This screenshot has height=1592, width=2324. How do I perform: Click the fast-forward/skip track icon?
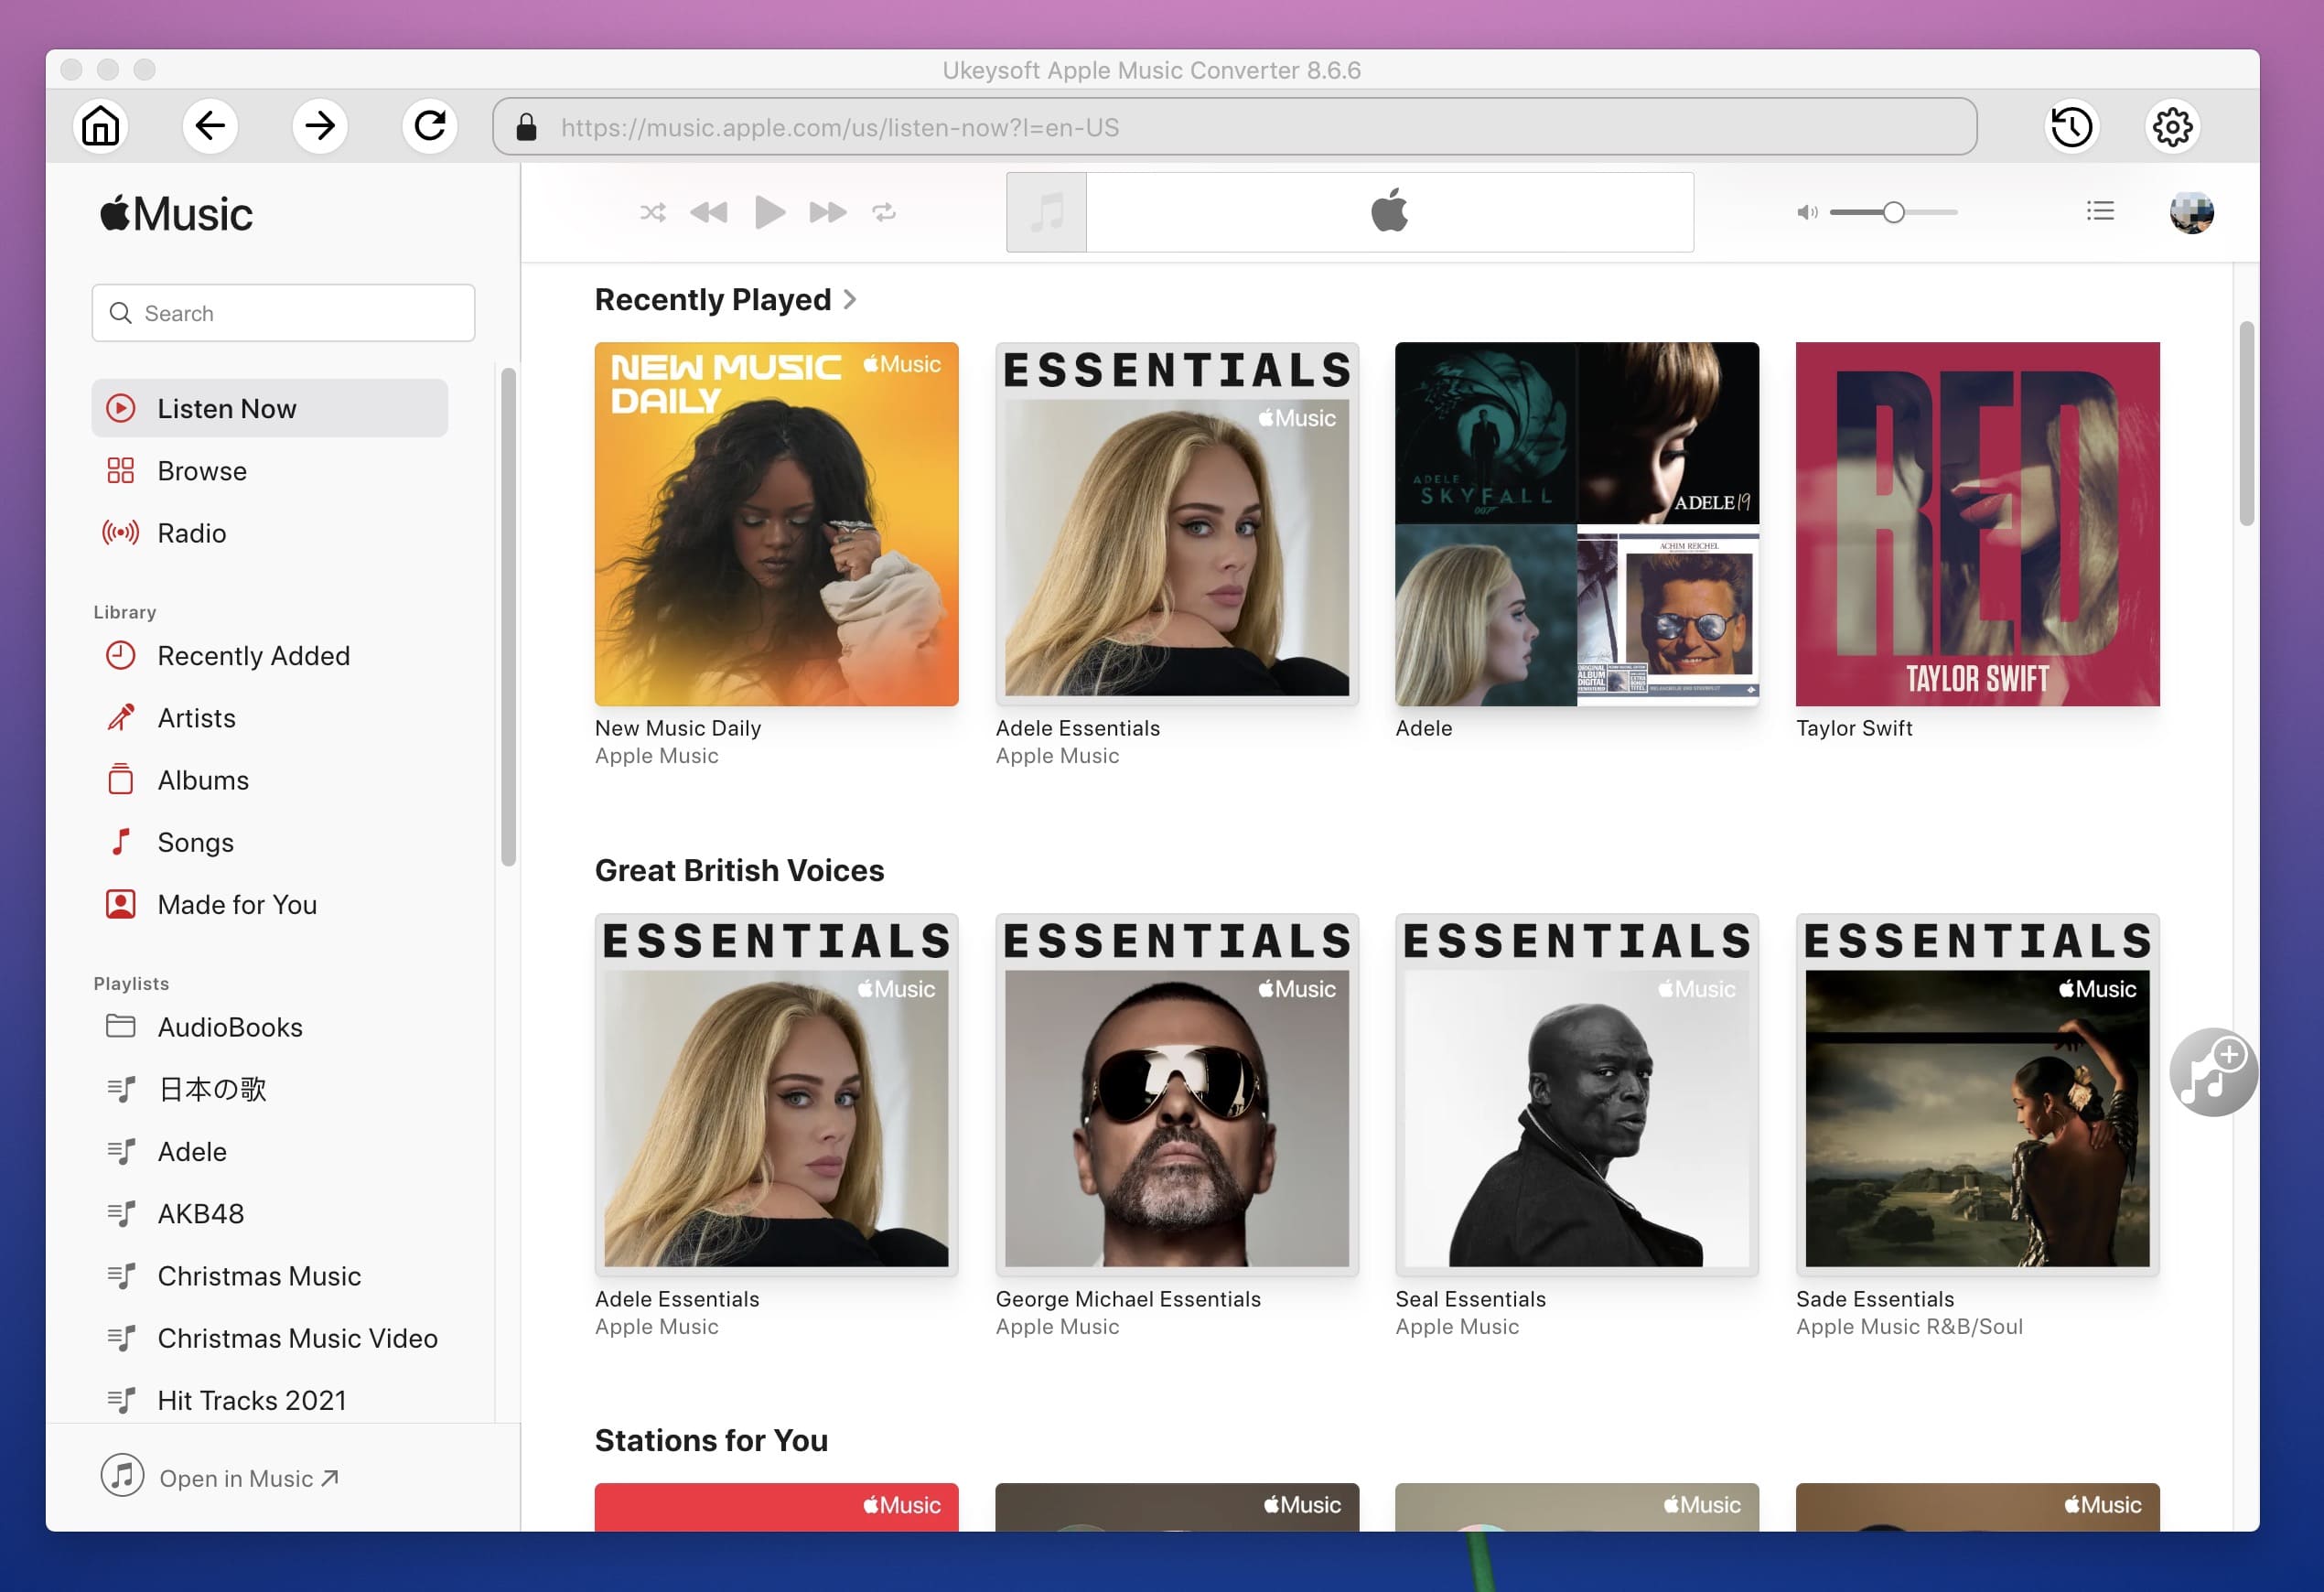click(824, 210)
